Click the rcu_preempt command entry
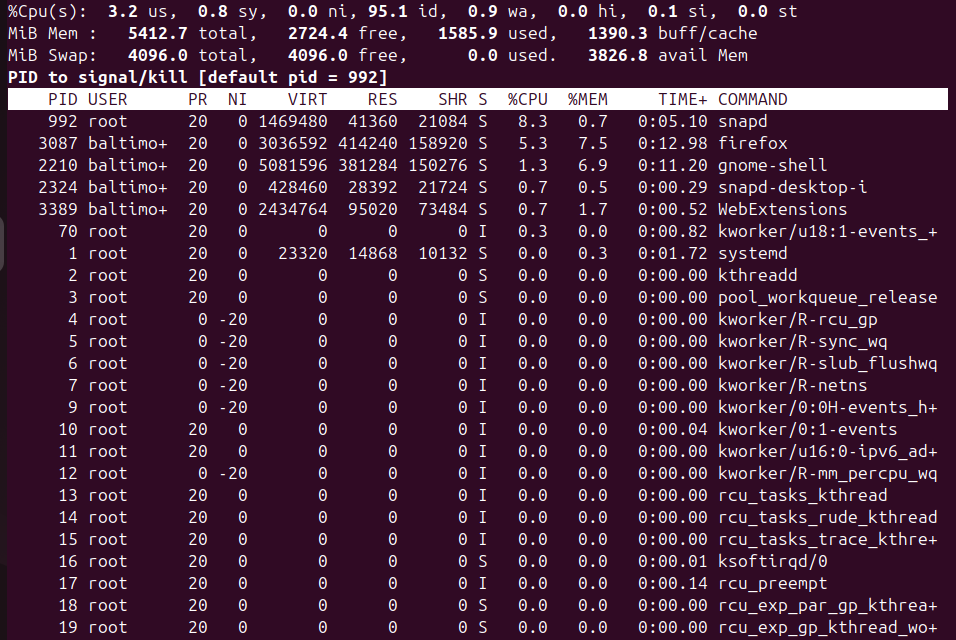This screenshot has width=956, height=640. [772, 582]
